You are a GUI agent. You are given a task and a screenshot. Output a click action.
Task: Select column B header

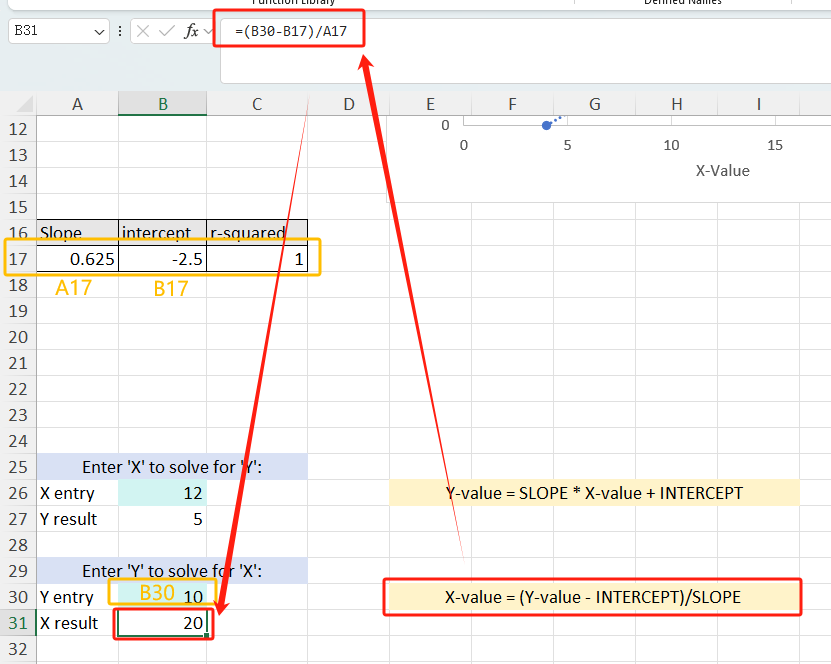[x=163, y=104]
